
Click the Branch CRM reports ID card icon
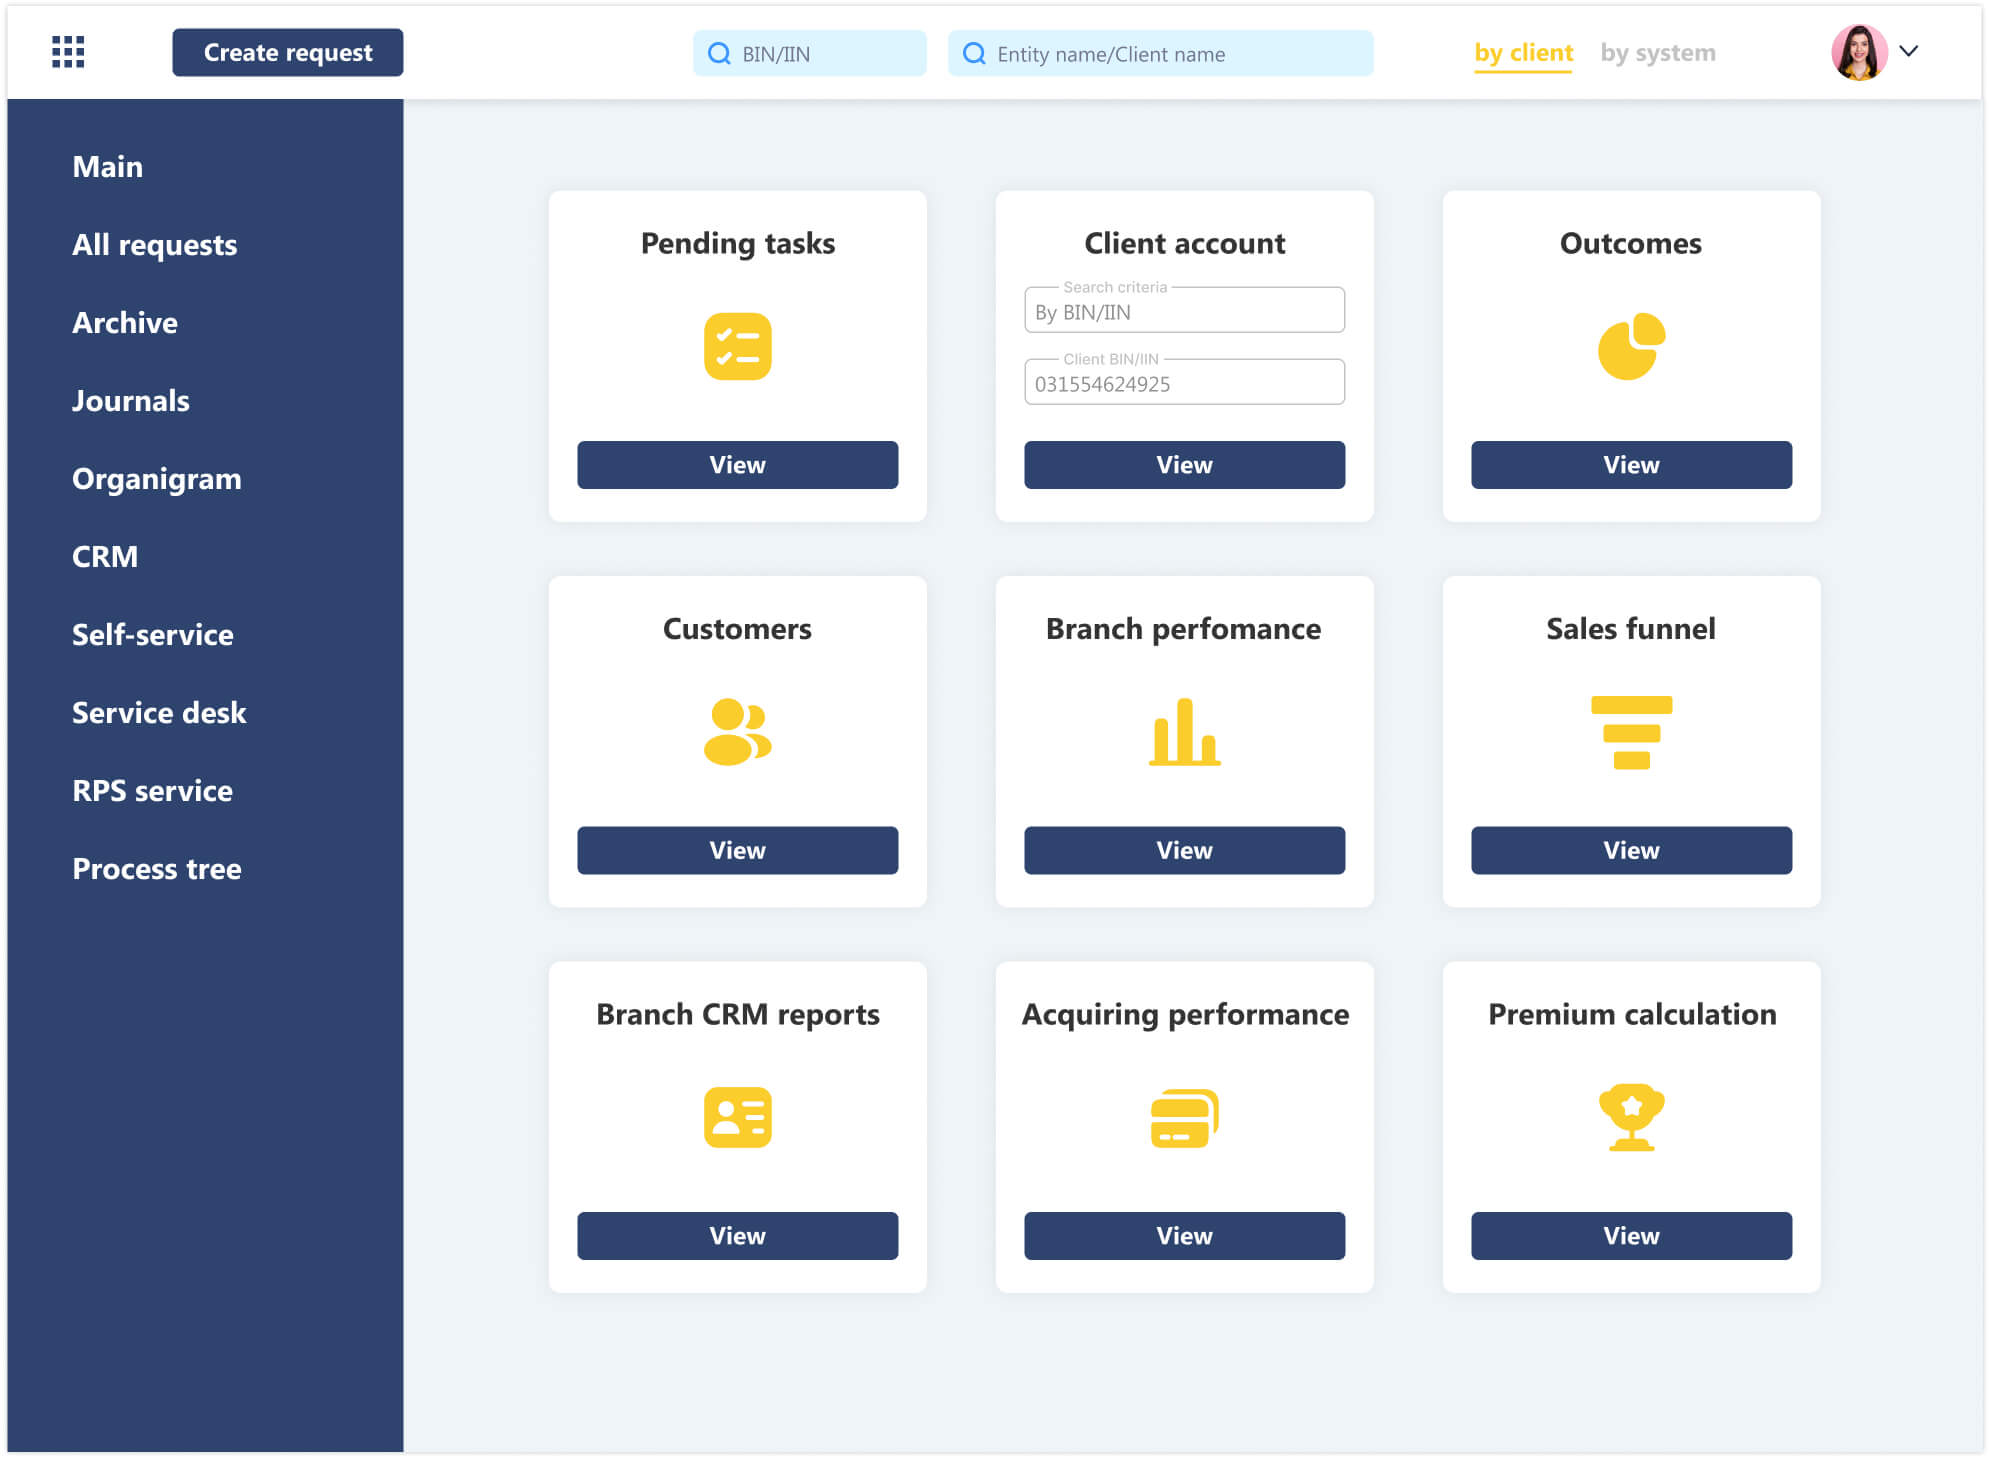(737, 1117)
